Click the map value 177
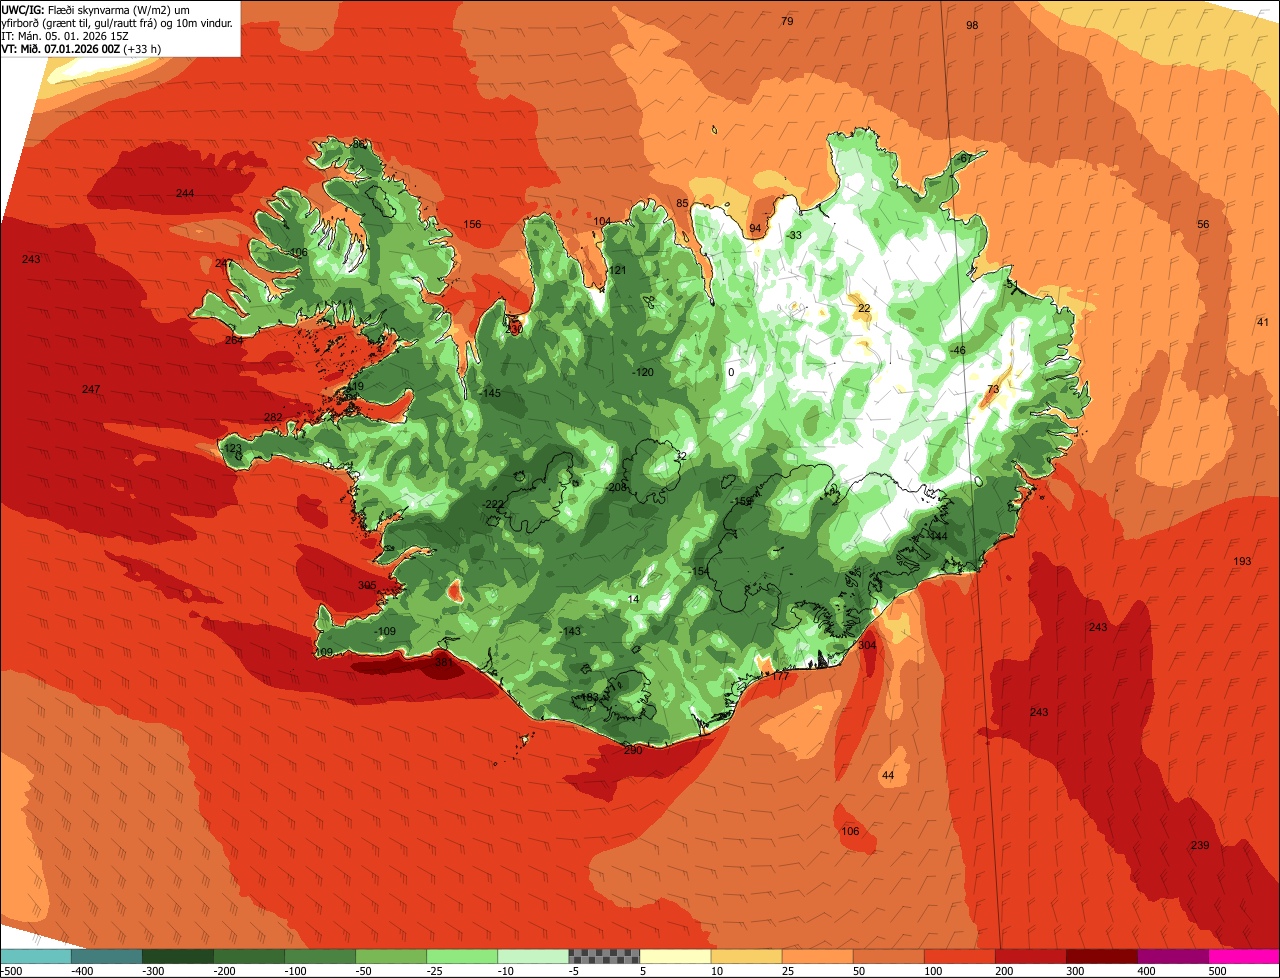 click(x=780, y=676)
